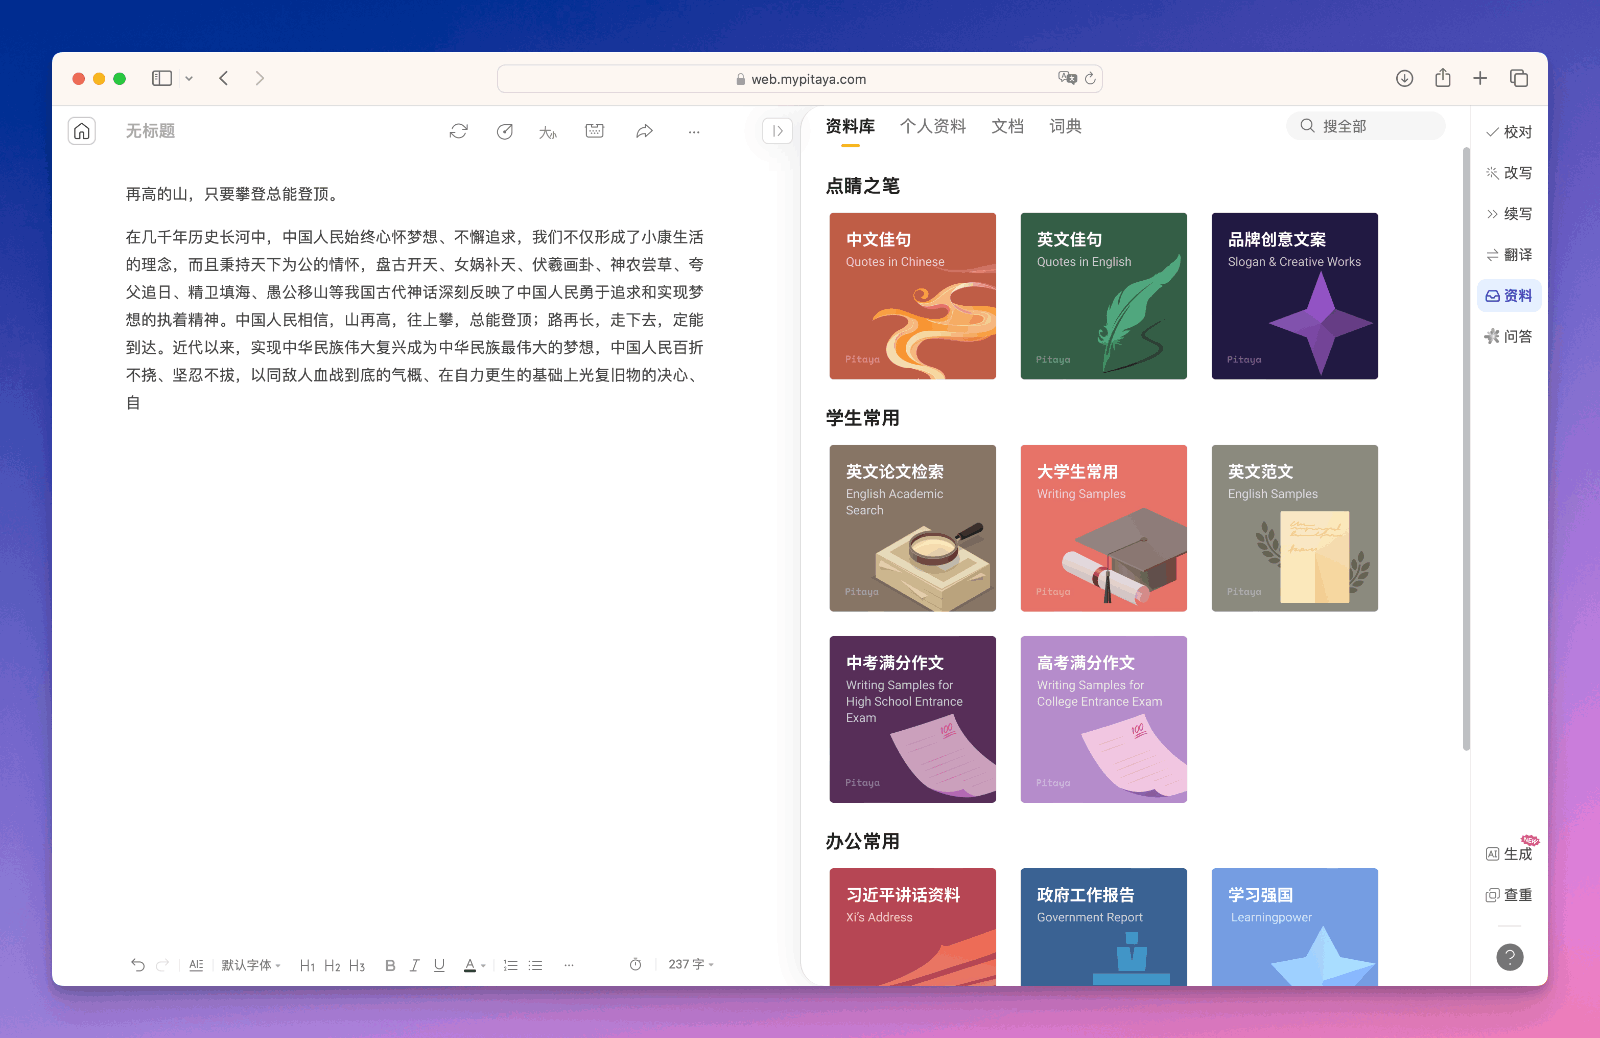Viewport: 1600px width, 1038px height.
Task: Open the 中文佳句 Quotes in Chinese card
Action: point(912,296)
